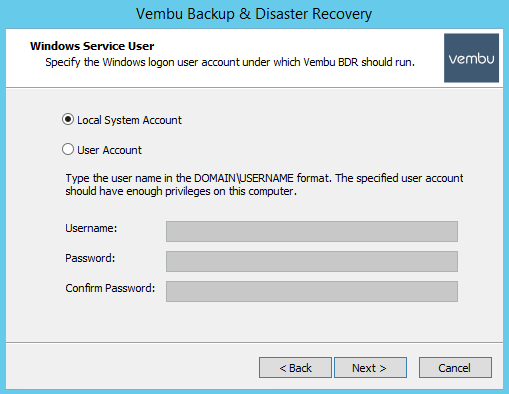509x394 pixels.
Task: Click the 'Username:' field label
Action: point(91,228)
